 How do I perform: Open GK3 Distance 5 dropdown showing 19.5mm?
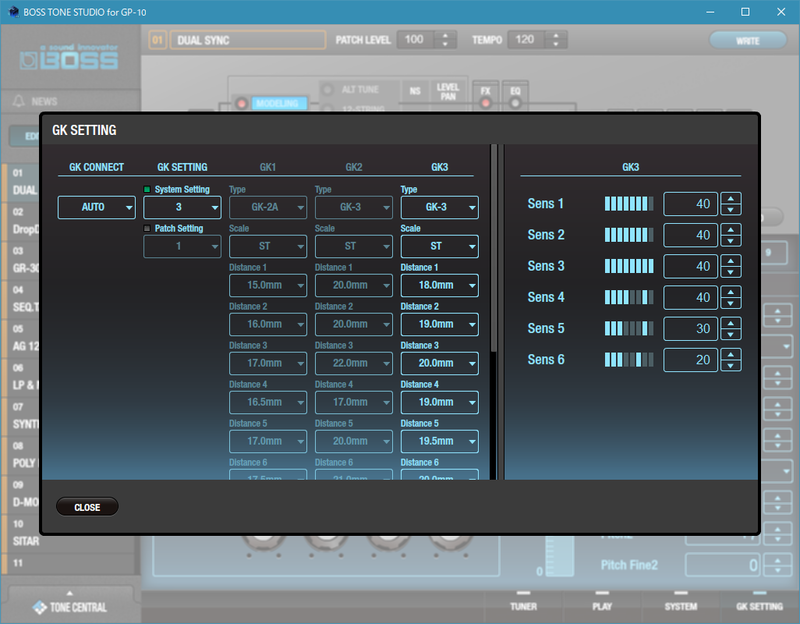coord(439,441)
